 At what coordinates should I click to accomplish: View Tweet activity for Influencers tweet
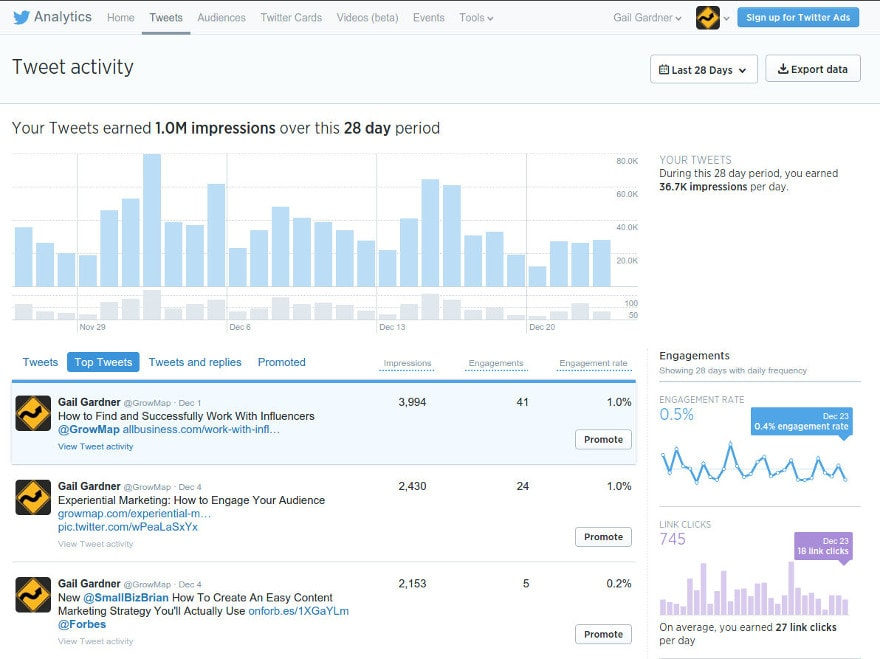(x=95, y=447)
